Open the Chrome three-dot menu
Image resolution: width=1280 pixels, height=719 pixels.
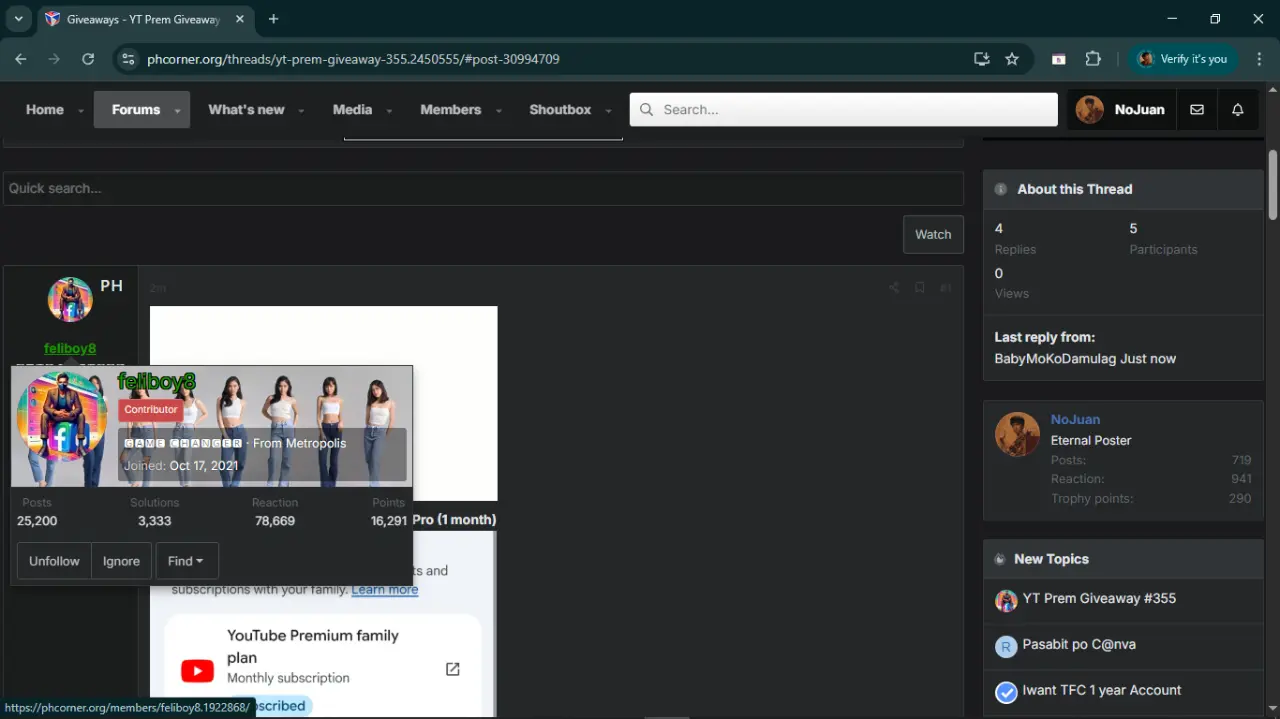[x=1258, y=59]
